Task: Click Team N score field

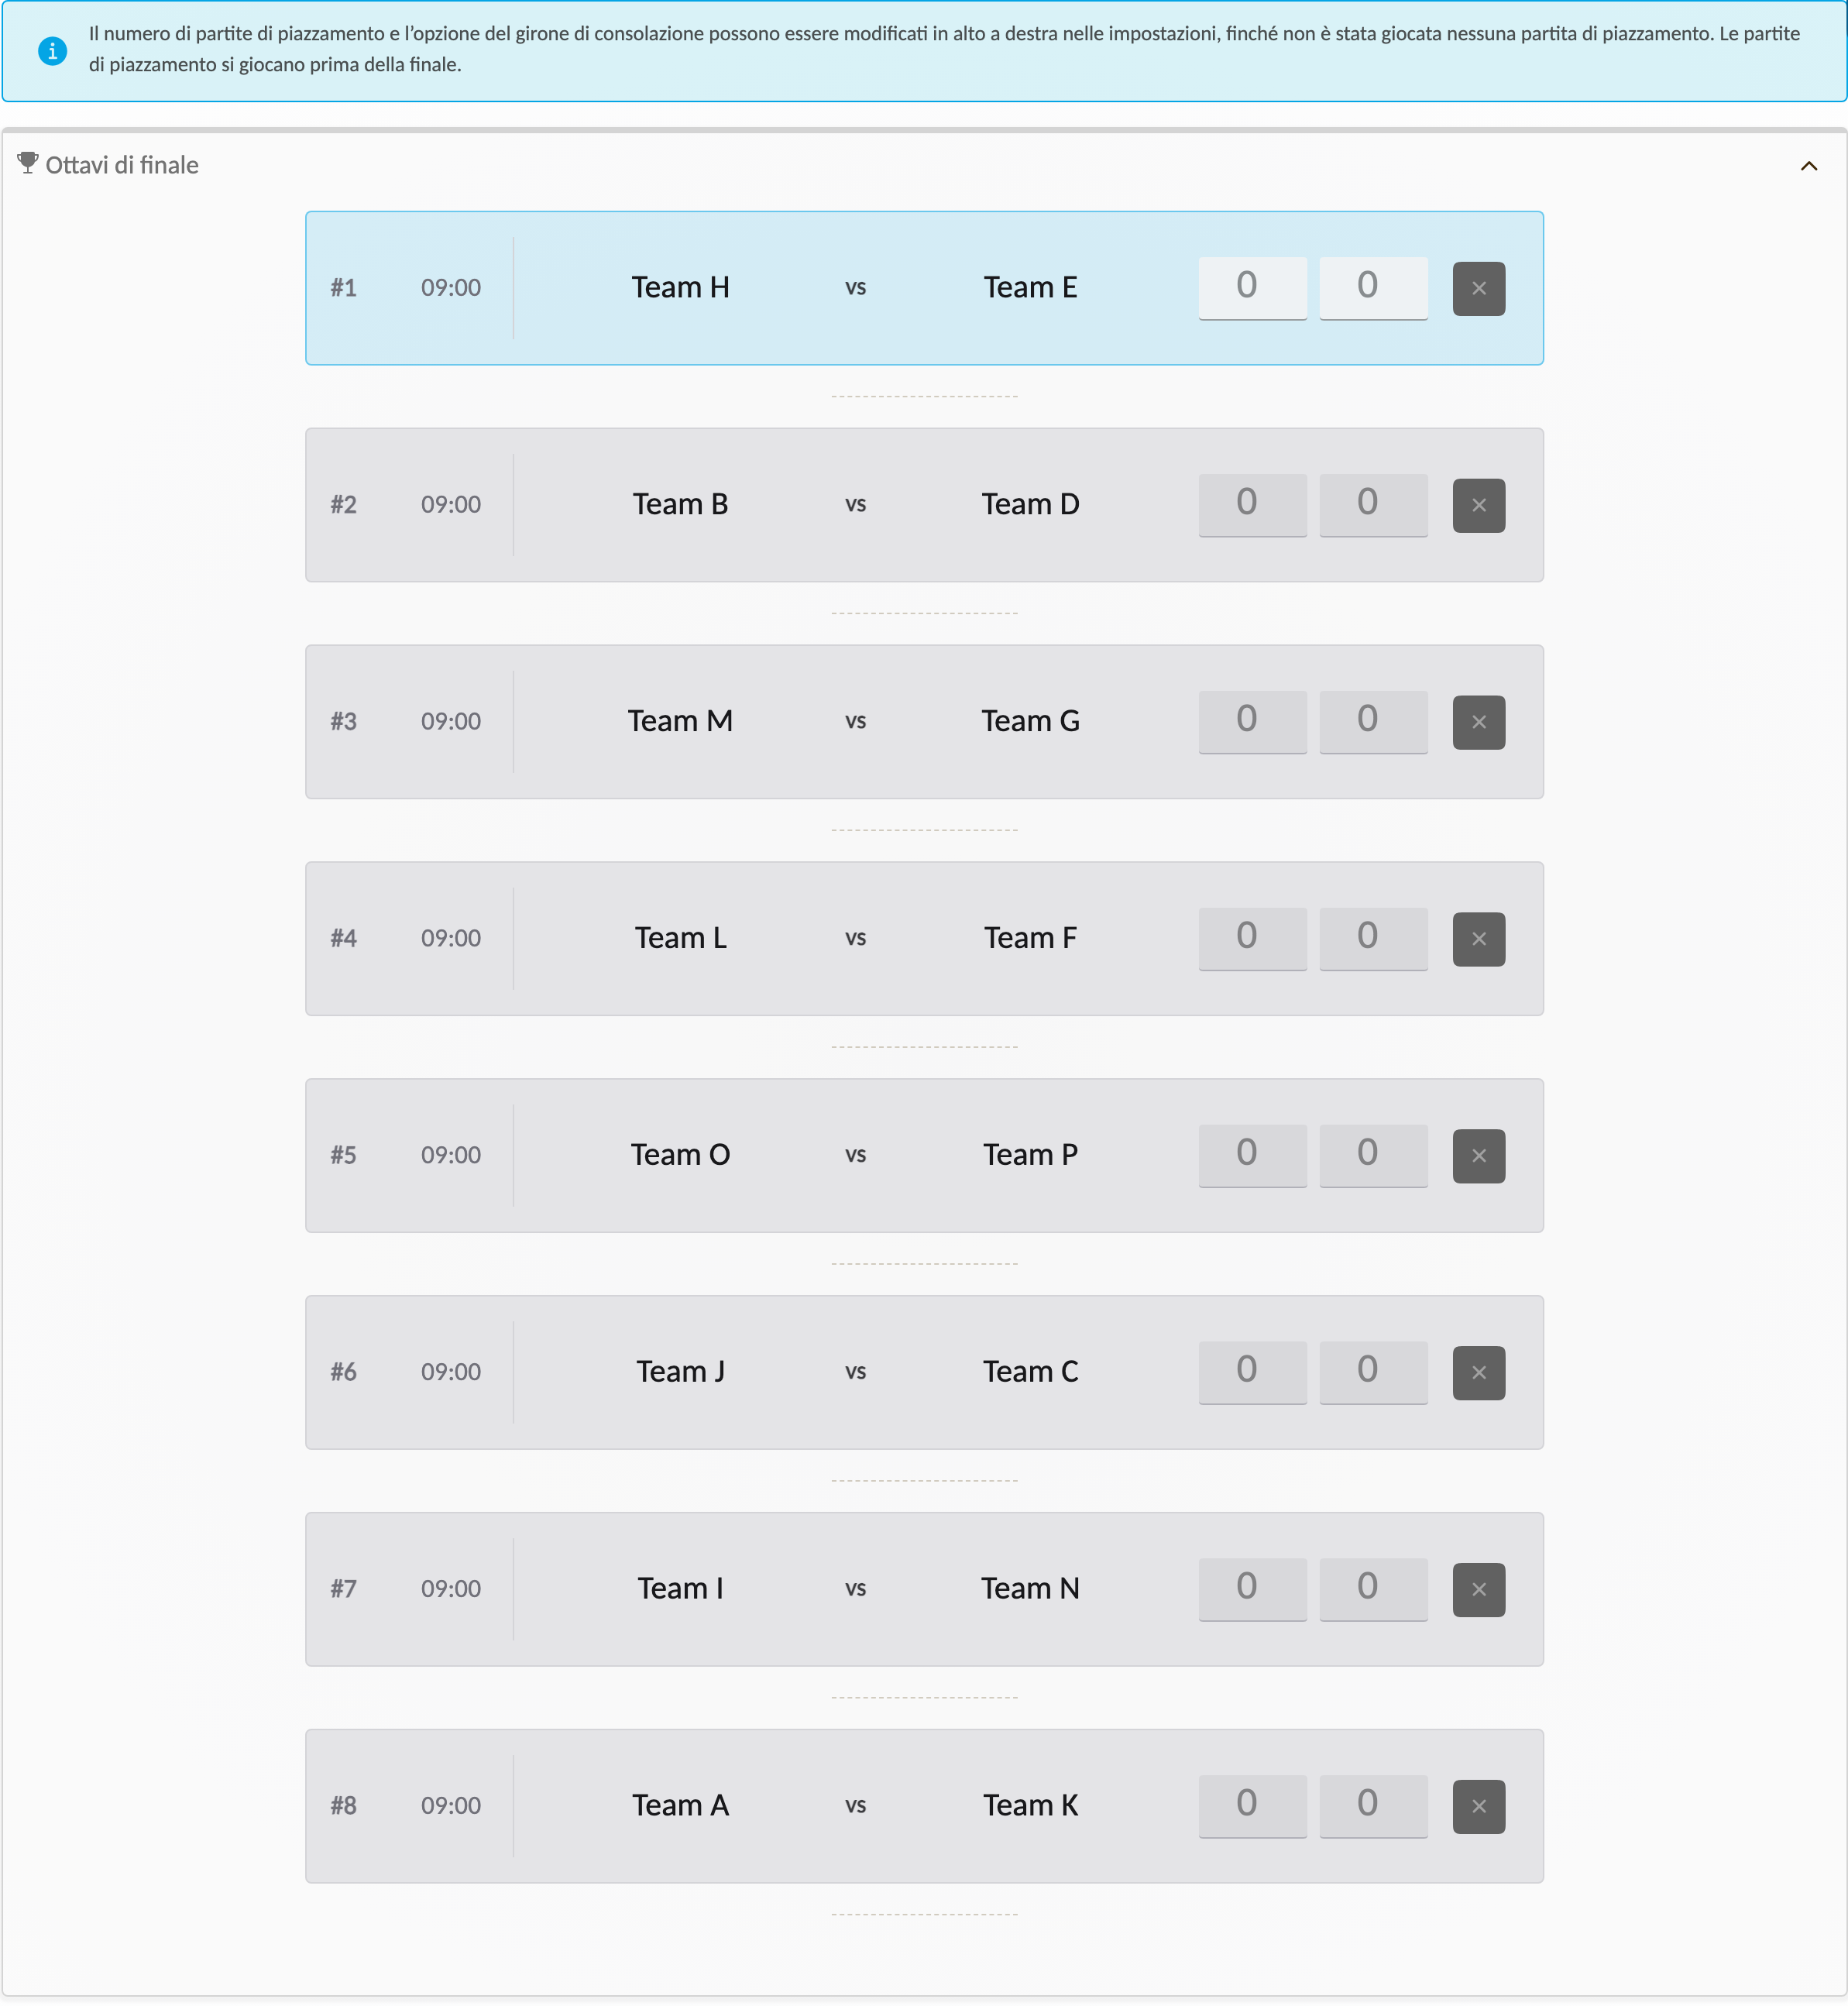Action: (1373, 1590)
